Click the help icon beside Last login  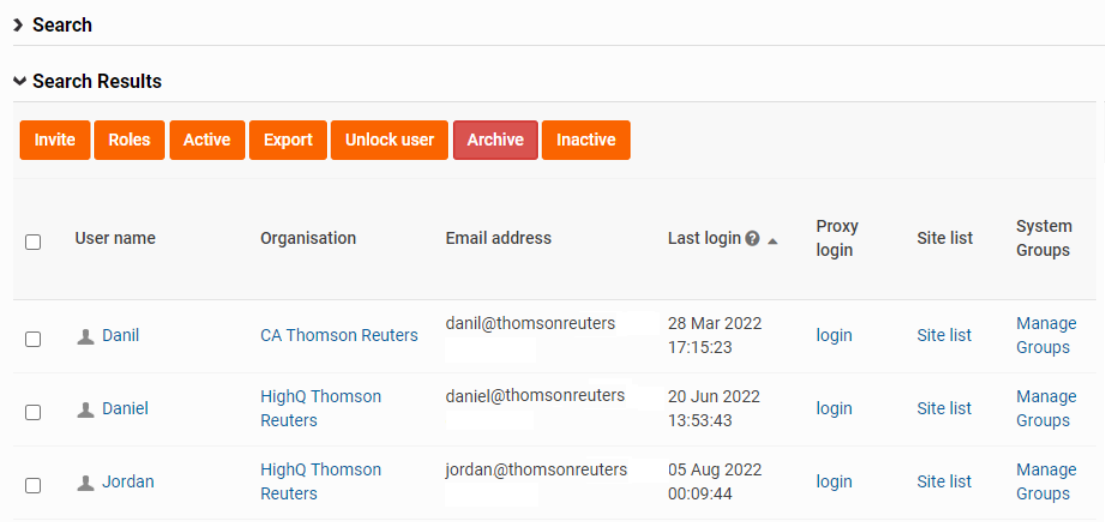(x=752, y=239)
